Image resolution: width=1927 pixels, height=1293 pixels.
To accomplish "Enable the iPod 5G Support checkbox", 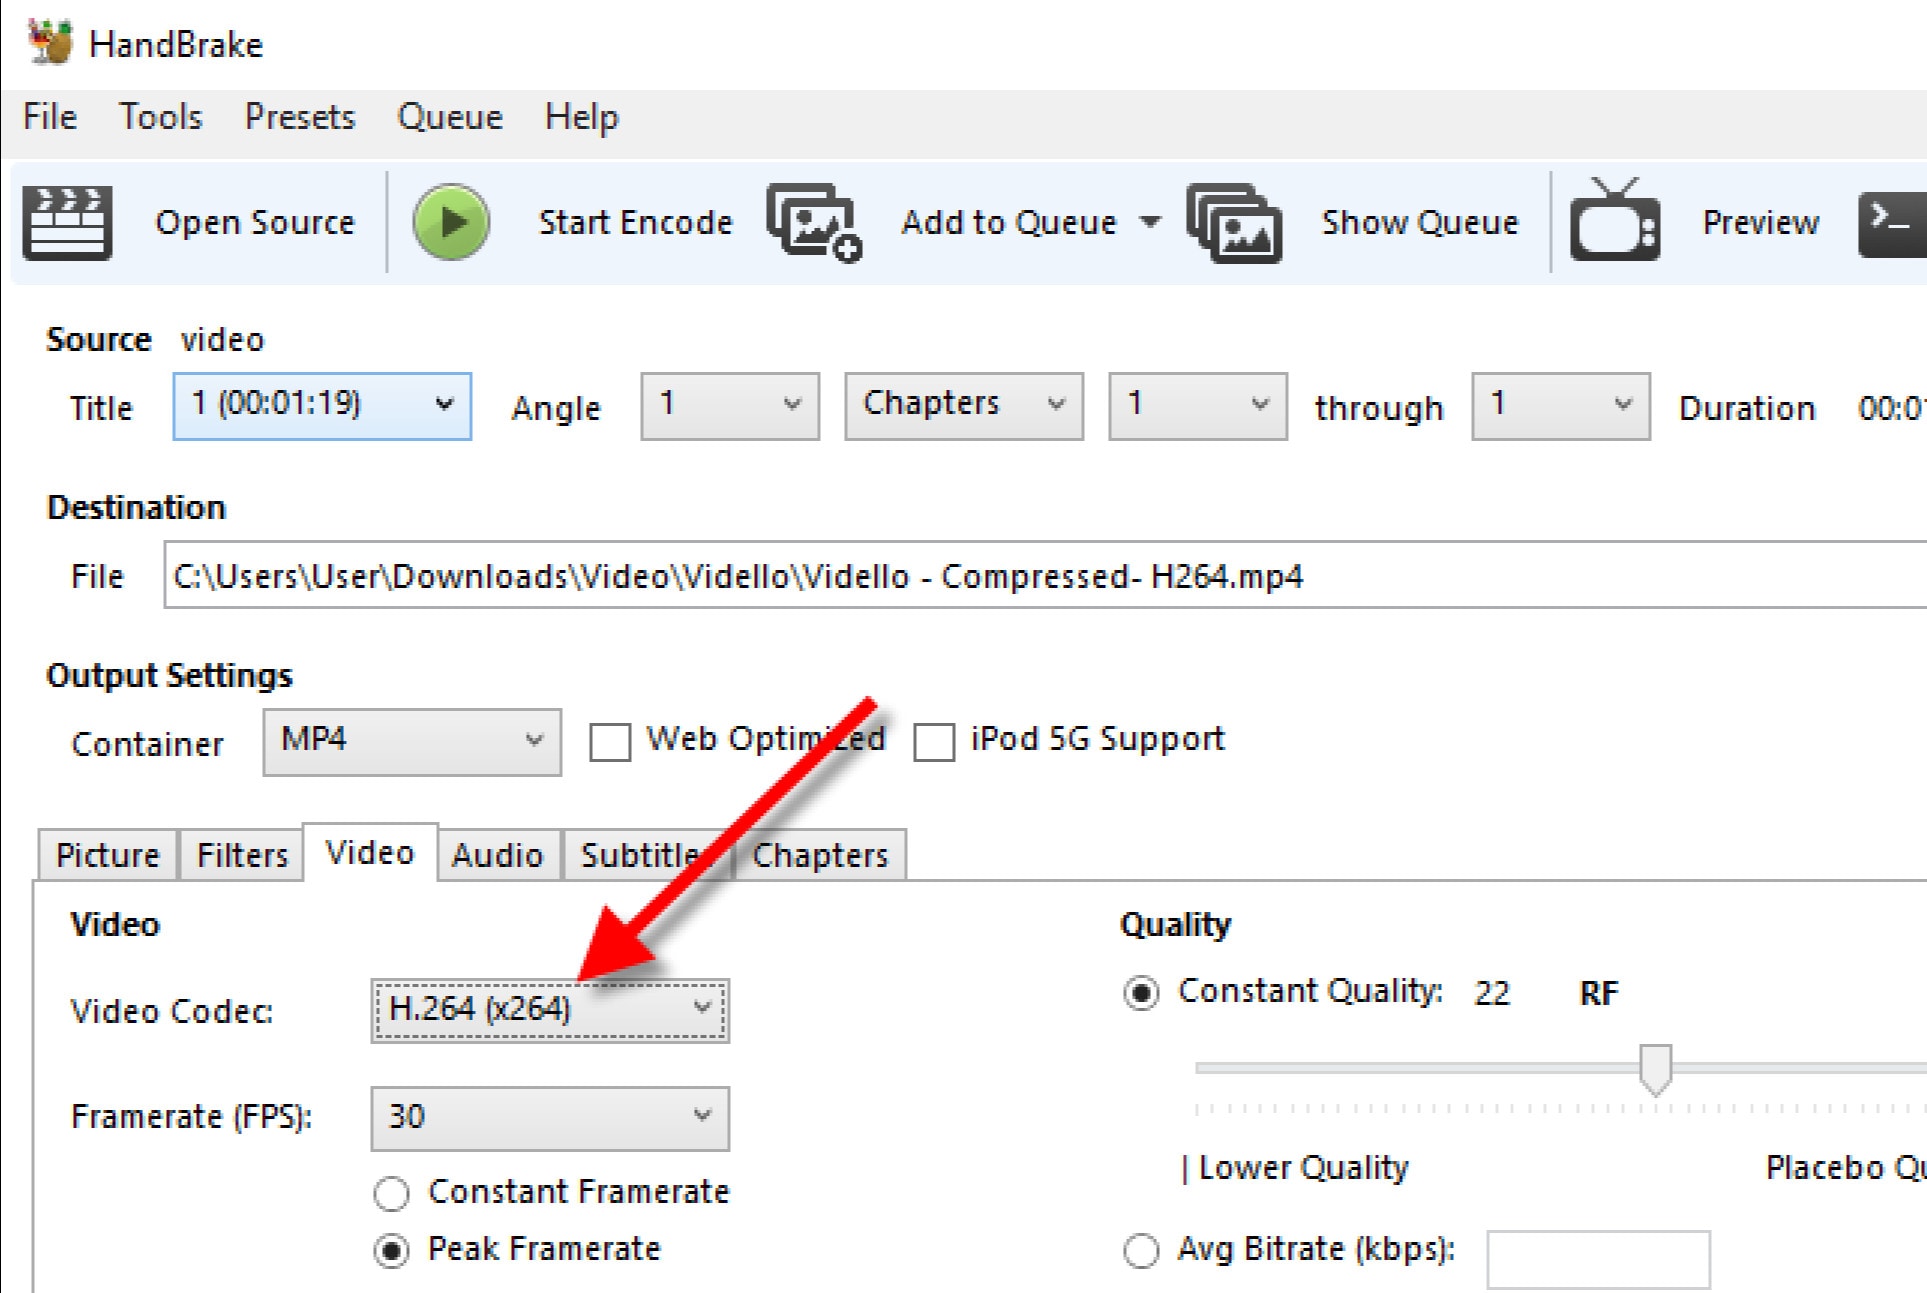I will click(x=934, y=742).
